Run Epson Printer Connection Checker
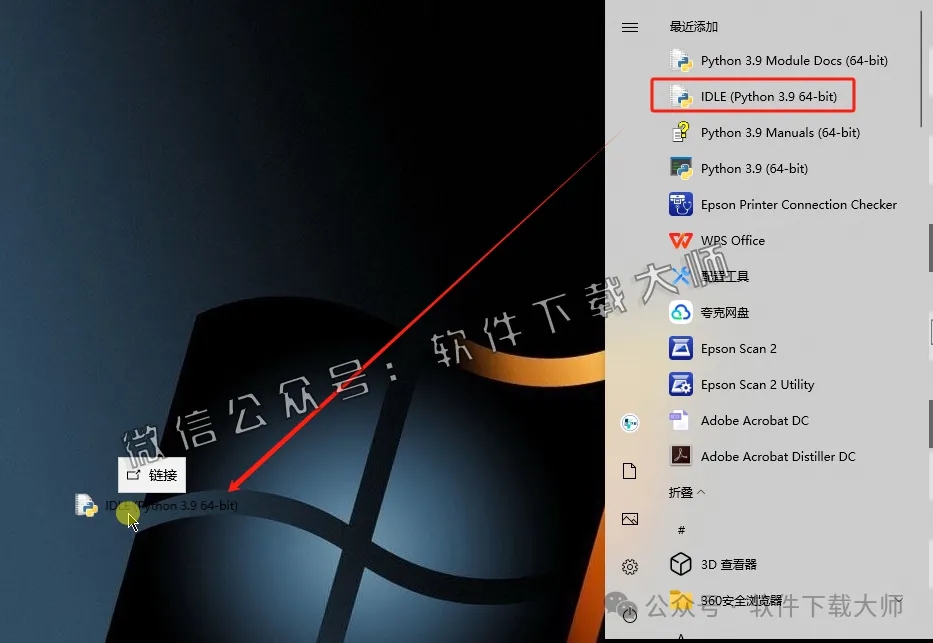The width and height of the screenshot is (933, 643). (798, 204)
